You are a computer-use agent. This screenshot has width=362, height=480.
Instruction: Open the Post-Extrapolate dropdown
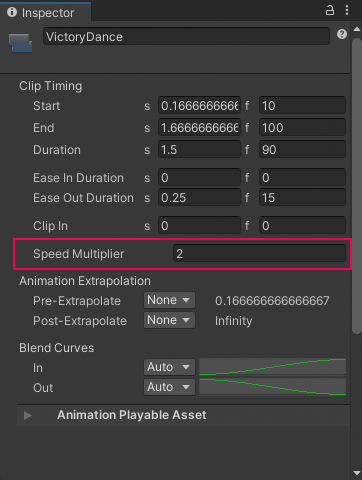(169, 320)
